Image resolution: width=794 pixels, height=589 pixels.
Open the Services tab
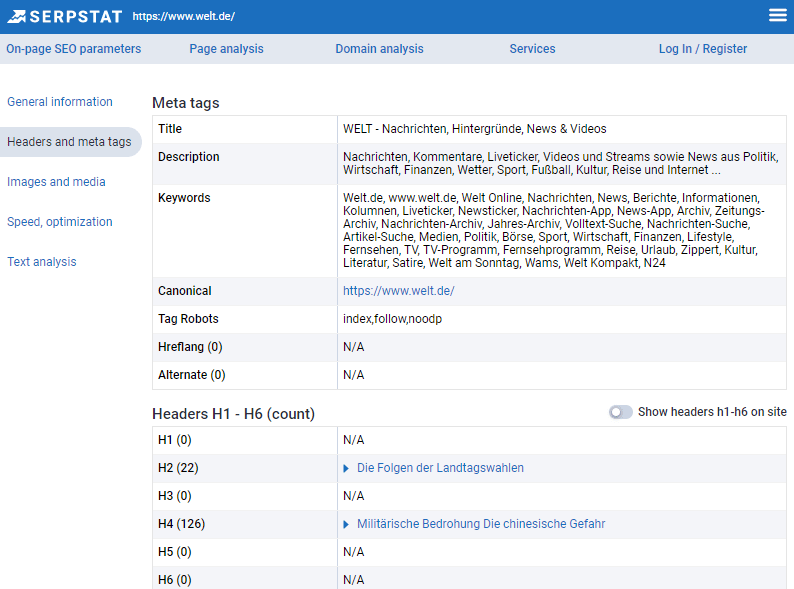click(532, 49)
